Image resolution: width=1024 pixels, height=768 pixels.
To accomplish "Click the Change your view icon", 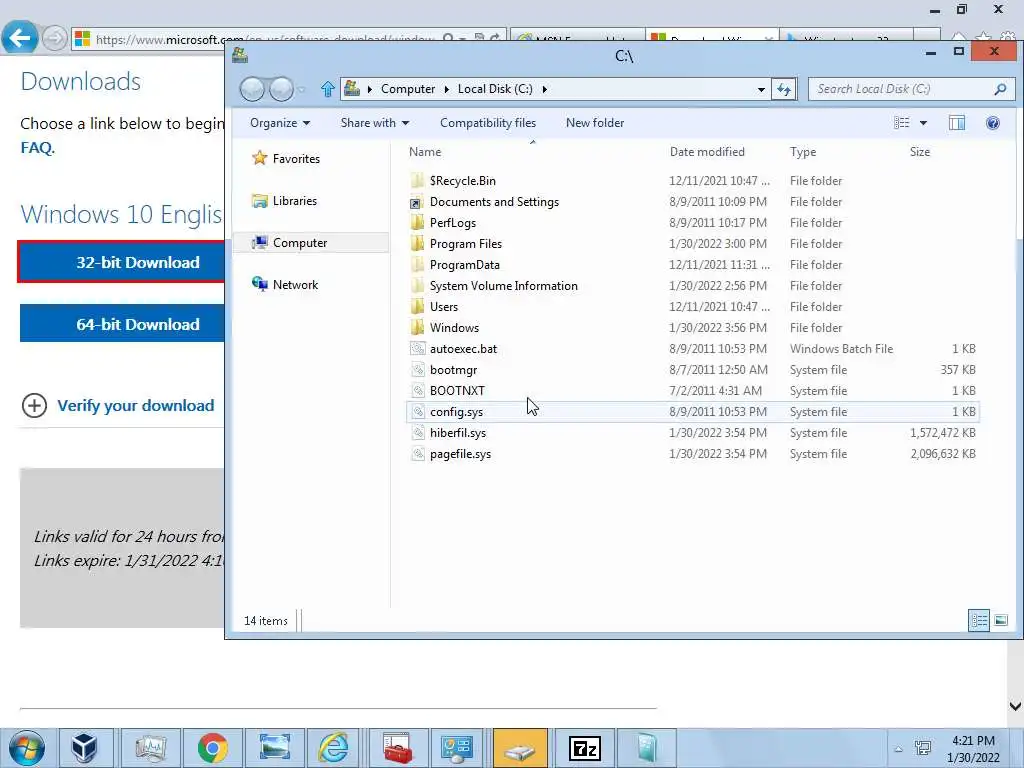I will pyautogui.click(x=902, y=123).
